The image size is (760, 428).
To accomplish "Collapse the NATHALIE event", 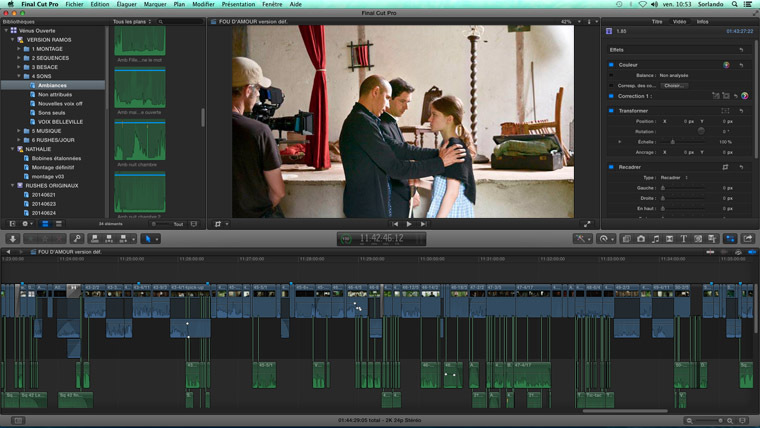I will (x=13, y=149).
